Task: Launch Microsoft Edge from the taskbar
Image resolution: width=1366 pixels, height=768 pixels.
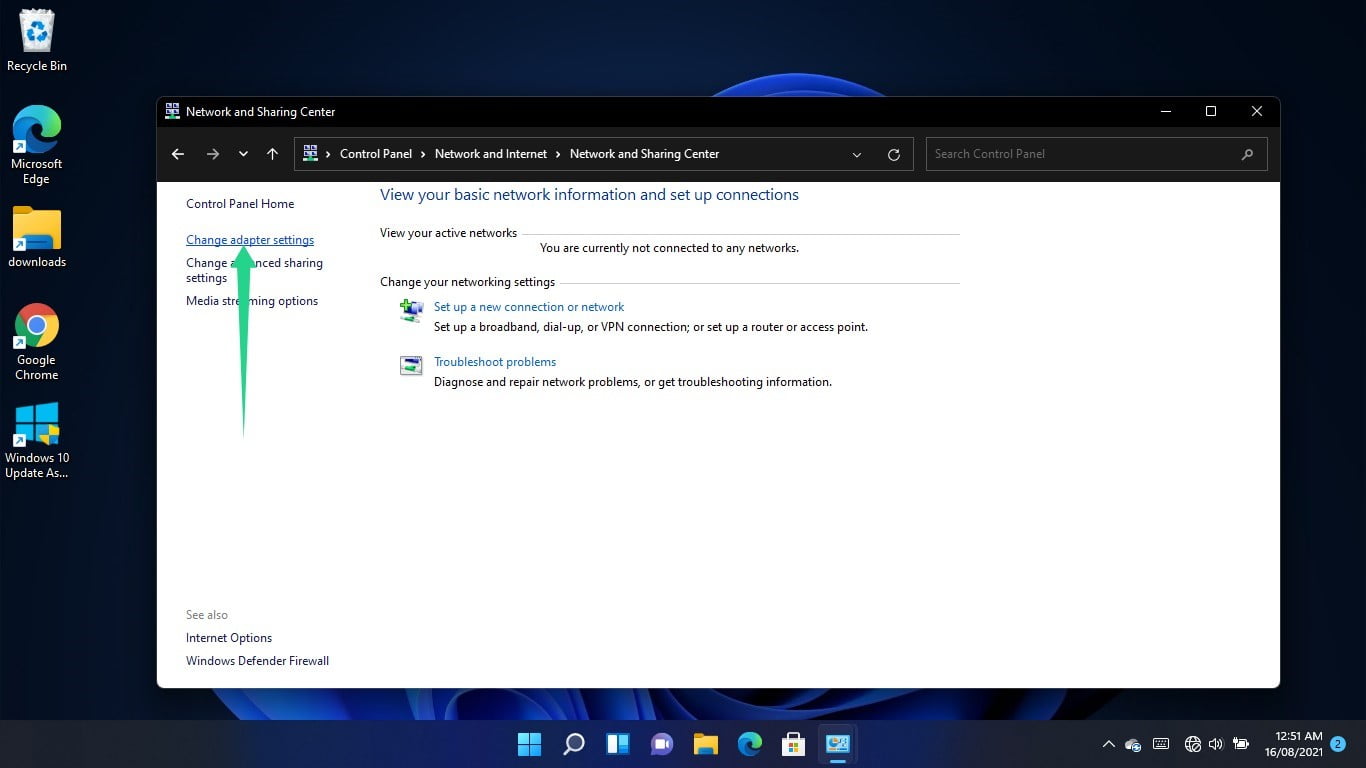Action: 749,744
